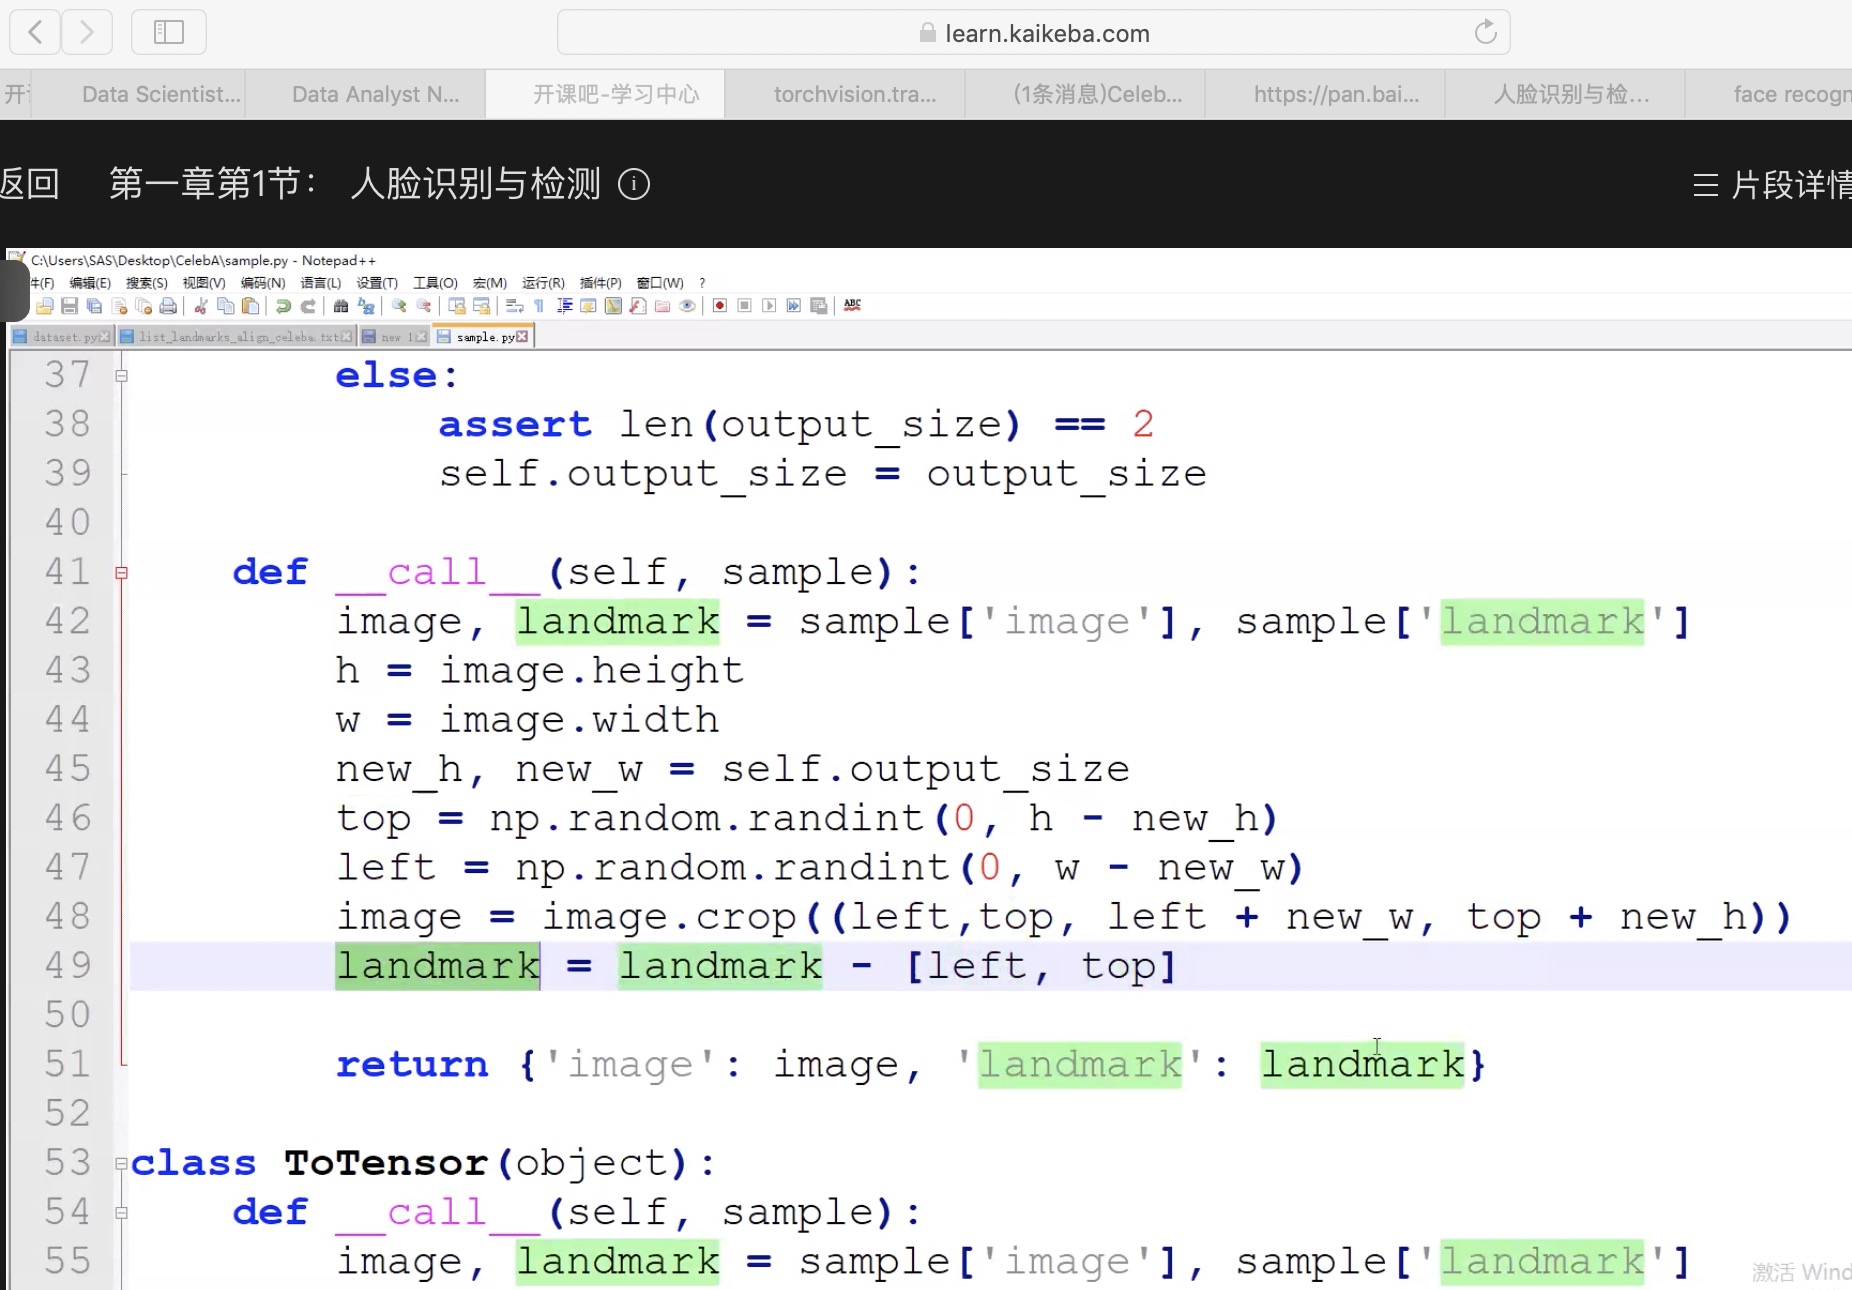Image resolution: width=1852 pixels, height=1290 pixels.
Task: Open the 语言(L) menu
Action: 321,283
